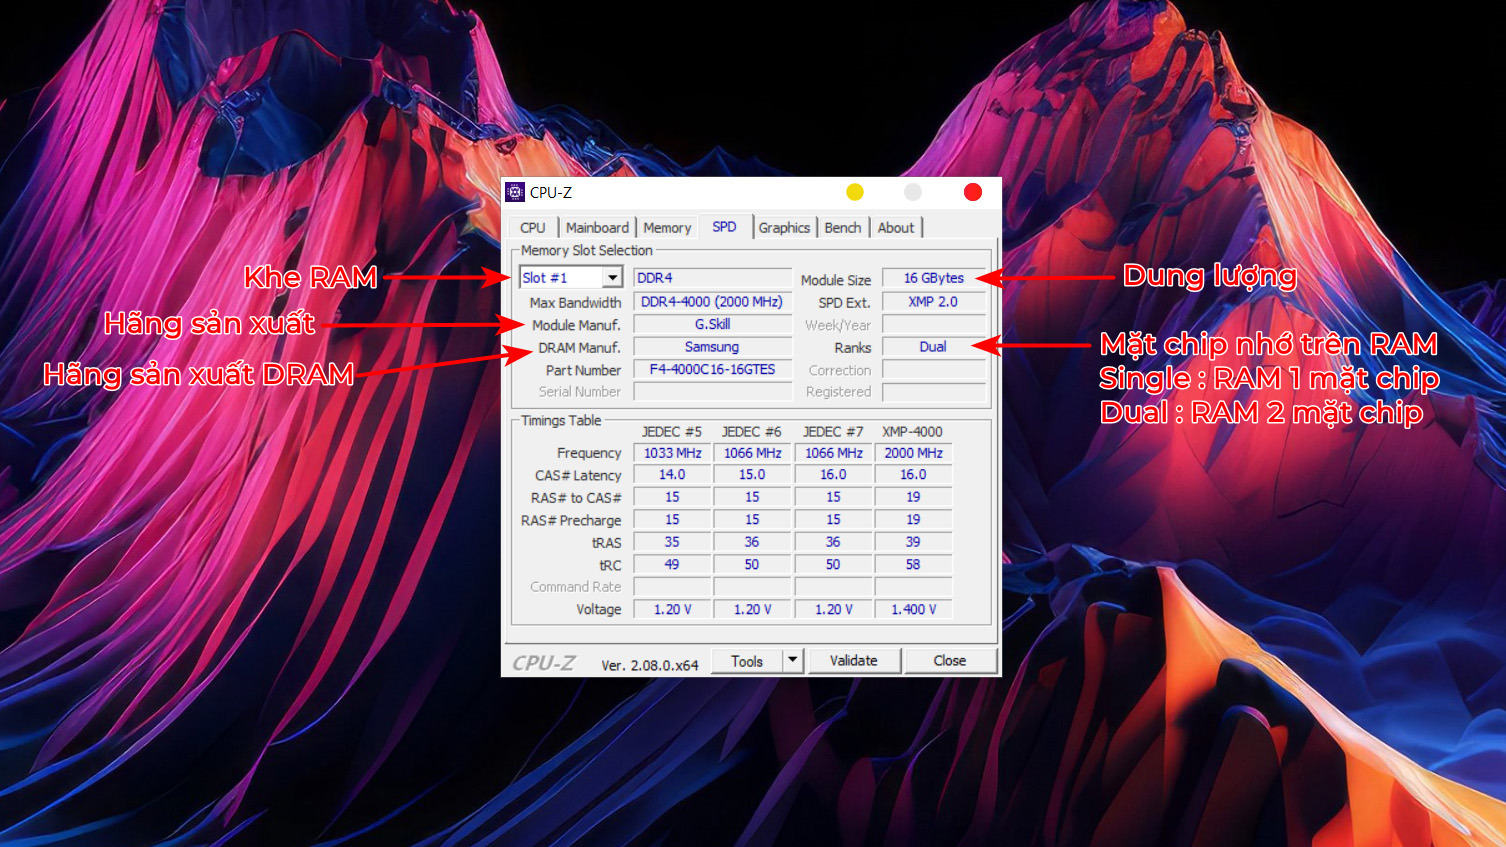The image size is (1506, 847).
Task: Open the Mainboard tab
Action: (597, 228)
